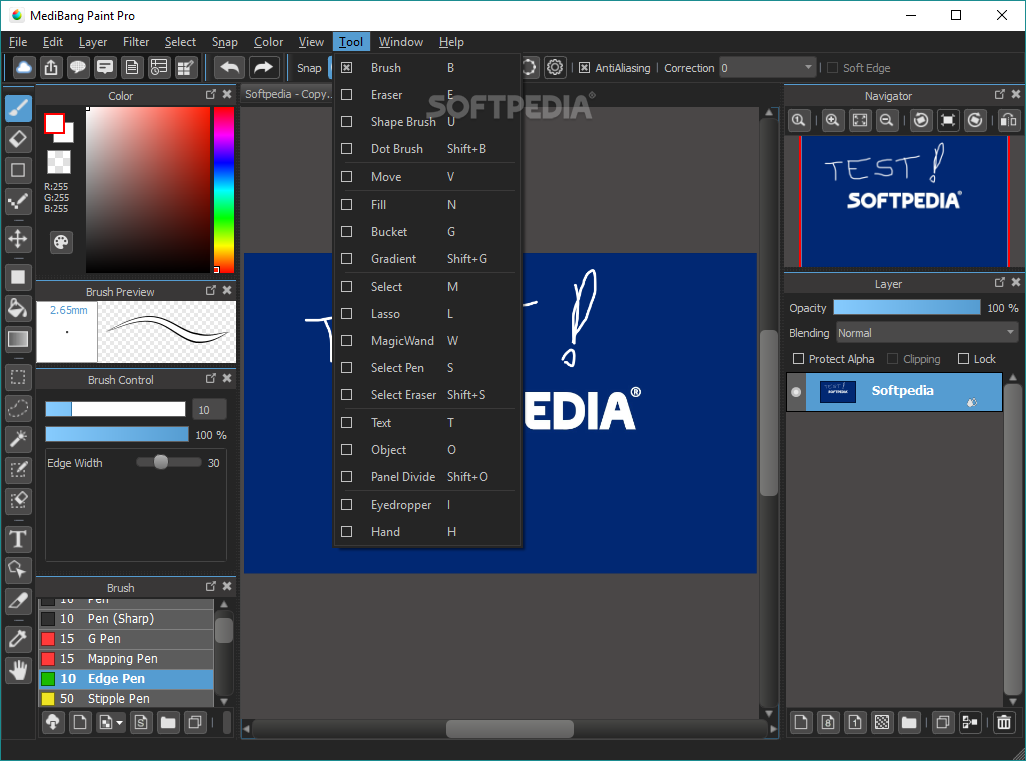
Task: Click the rainbow hue bar
Action: point(224,190)
